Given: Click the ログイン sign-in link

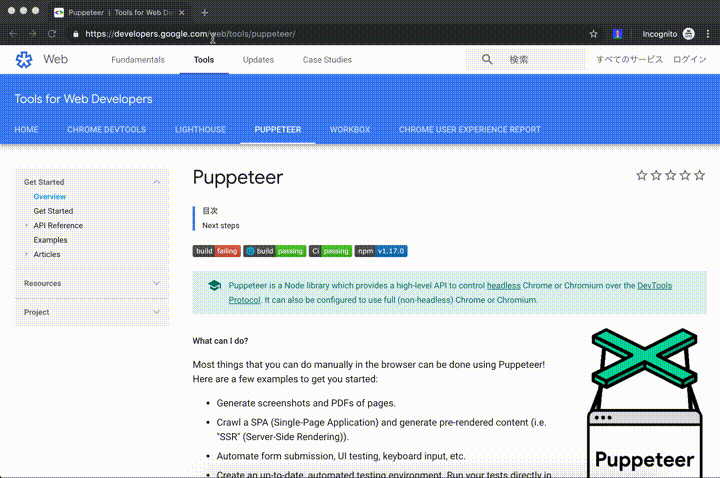Looking at the screenshot, I should coord(690,60).
